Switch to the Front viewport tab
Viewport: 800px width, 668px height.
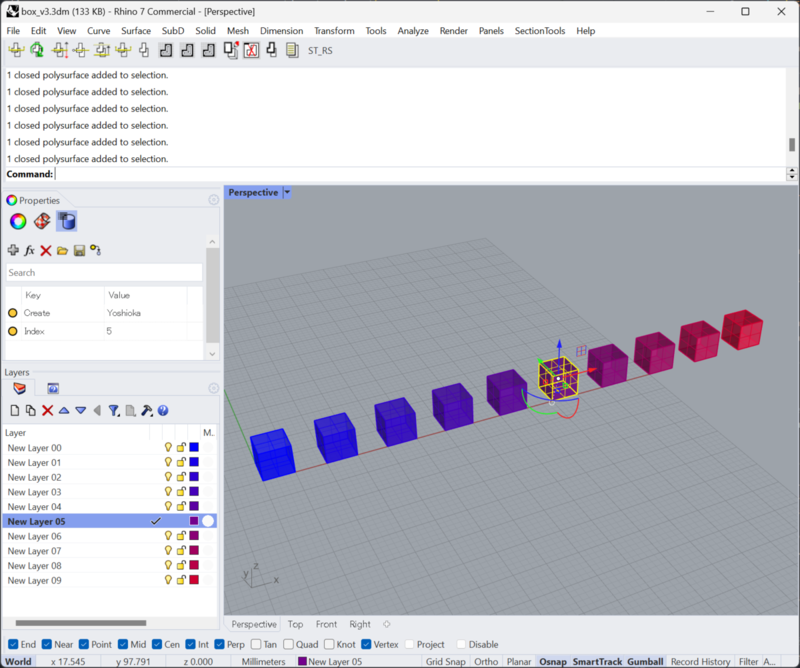tap(327, 624)
